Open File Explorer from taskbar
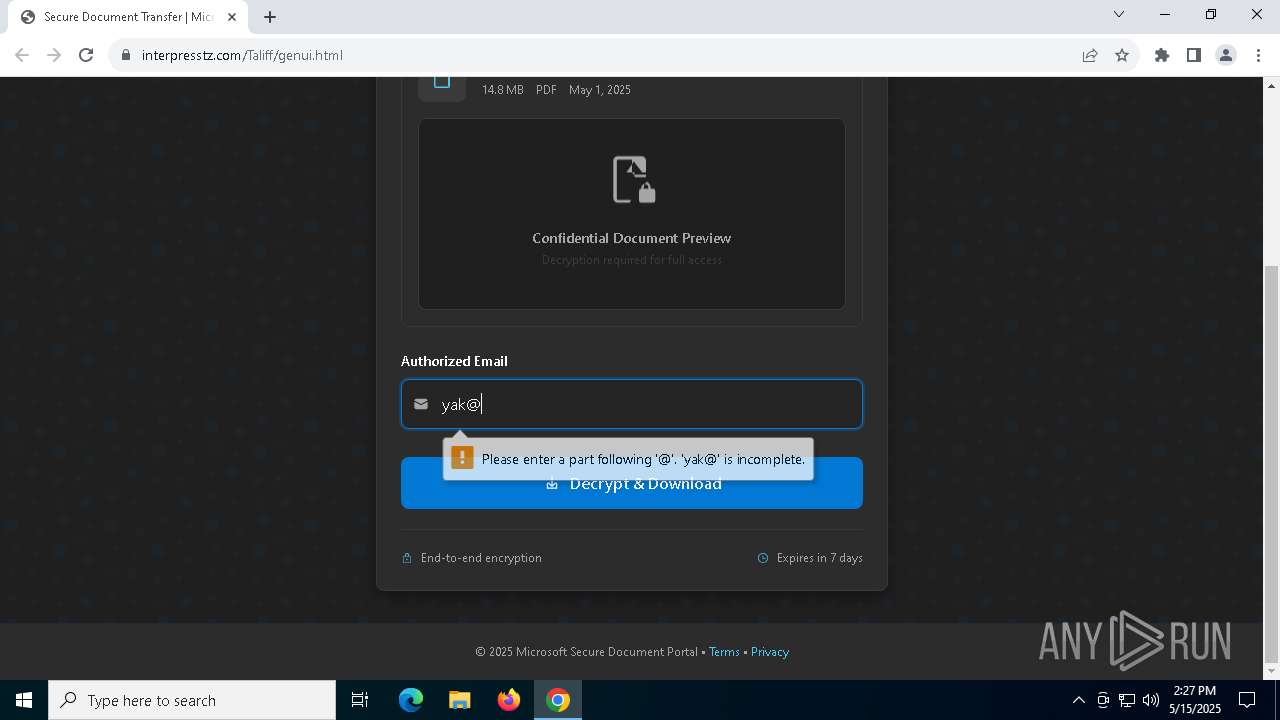1280x720 pixels. (x=459, y=700)
